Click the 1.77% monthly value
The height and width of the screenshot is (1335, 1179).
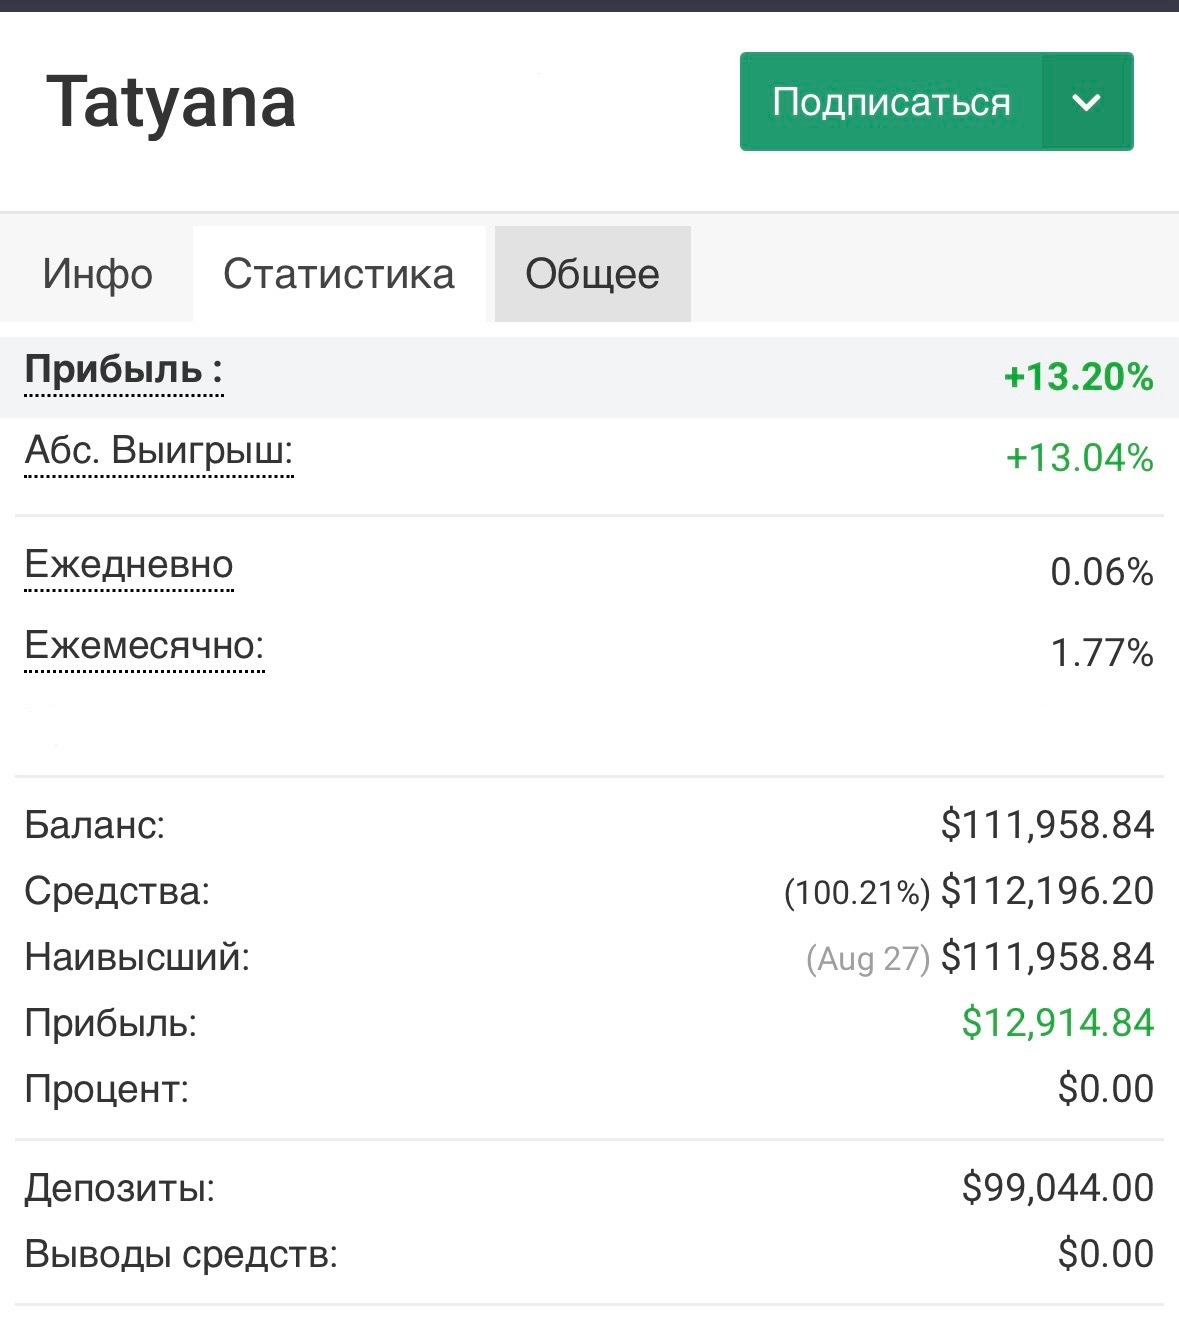(x=1101, y=653)
